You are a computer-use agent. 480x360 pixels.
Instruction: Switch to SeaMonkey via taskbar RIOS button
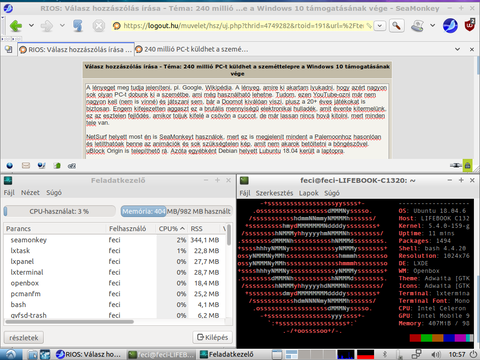89,354
